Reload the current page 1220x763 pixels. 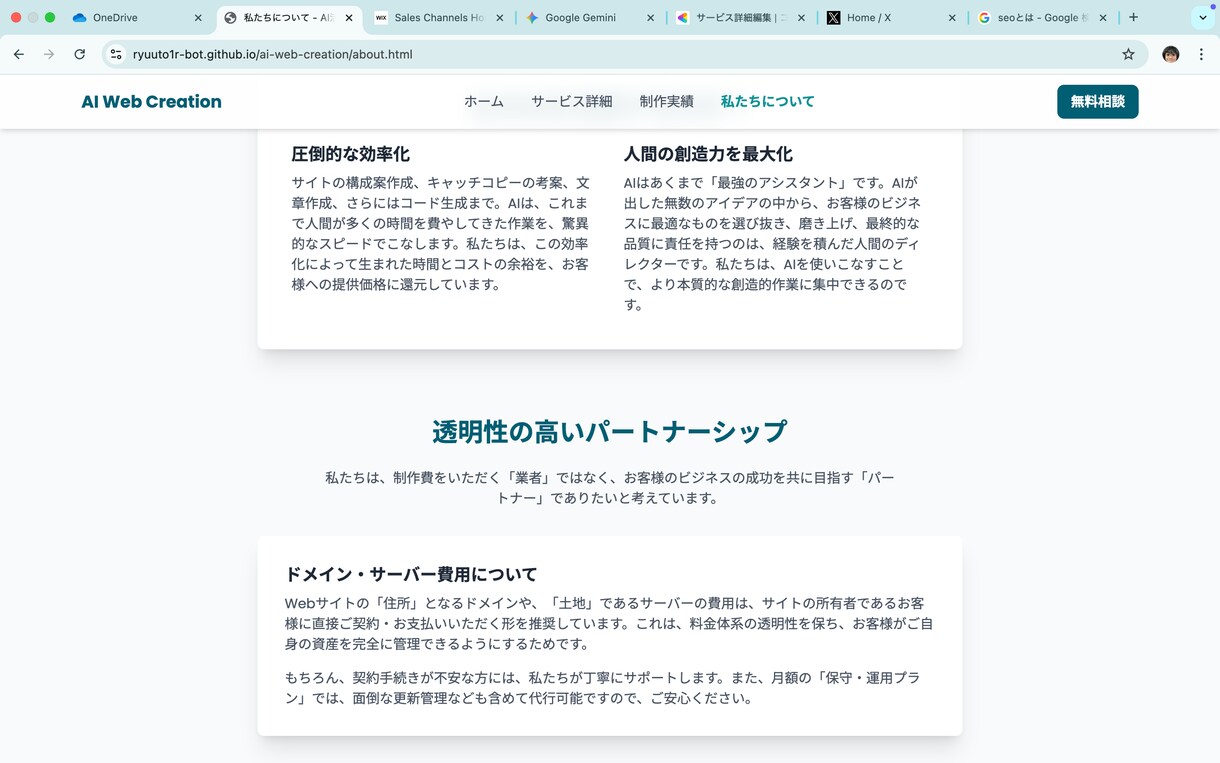click(x=80, y=54)
